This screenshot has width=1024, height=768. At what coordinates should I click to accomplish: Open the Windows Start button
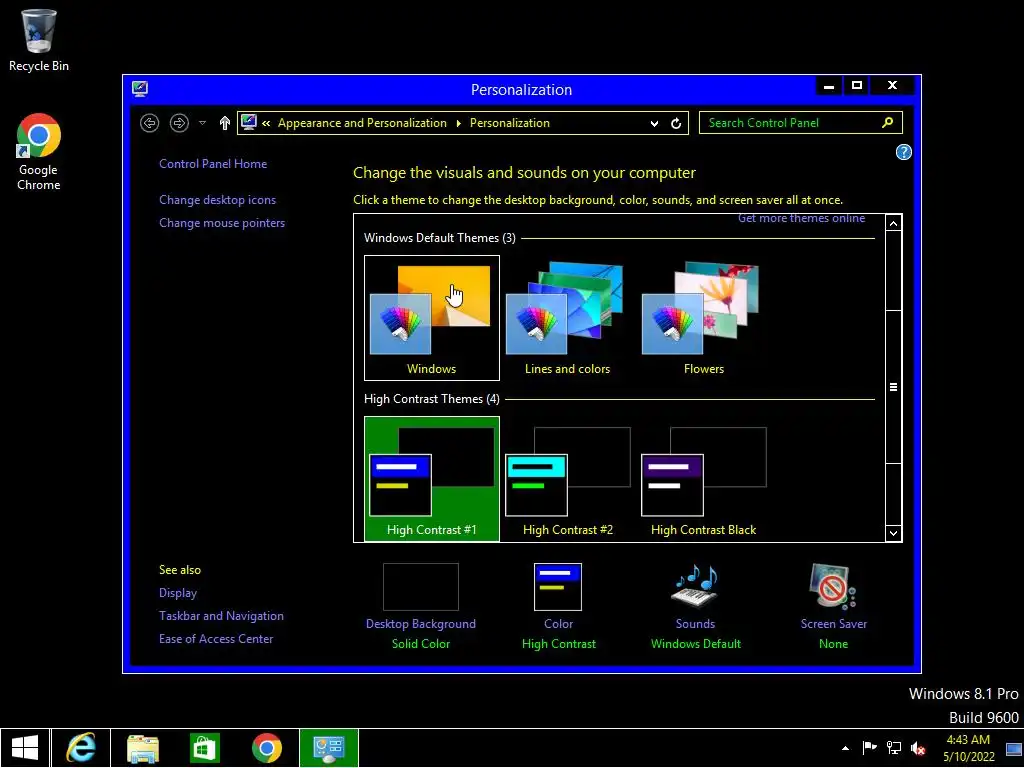[25, 748]
